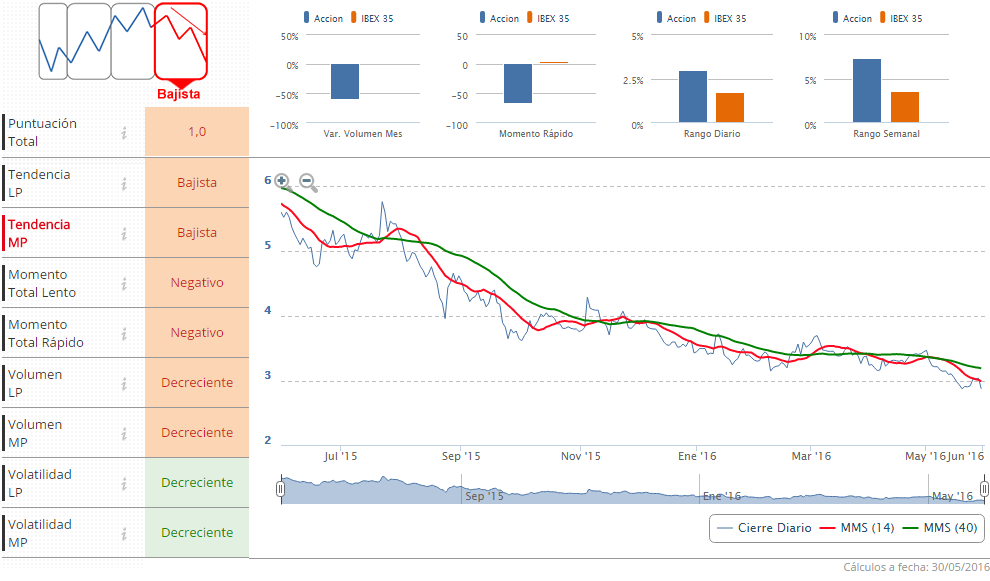Click the orange IBEX 35 bar in Rango Diario
The image size is (990, 581).
730,107
